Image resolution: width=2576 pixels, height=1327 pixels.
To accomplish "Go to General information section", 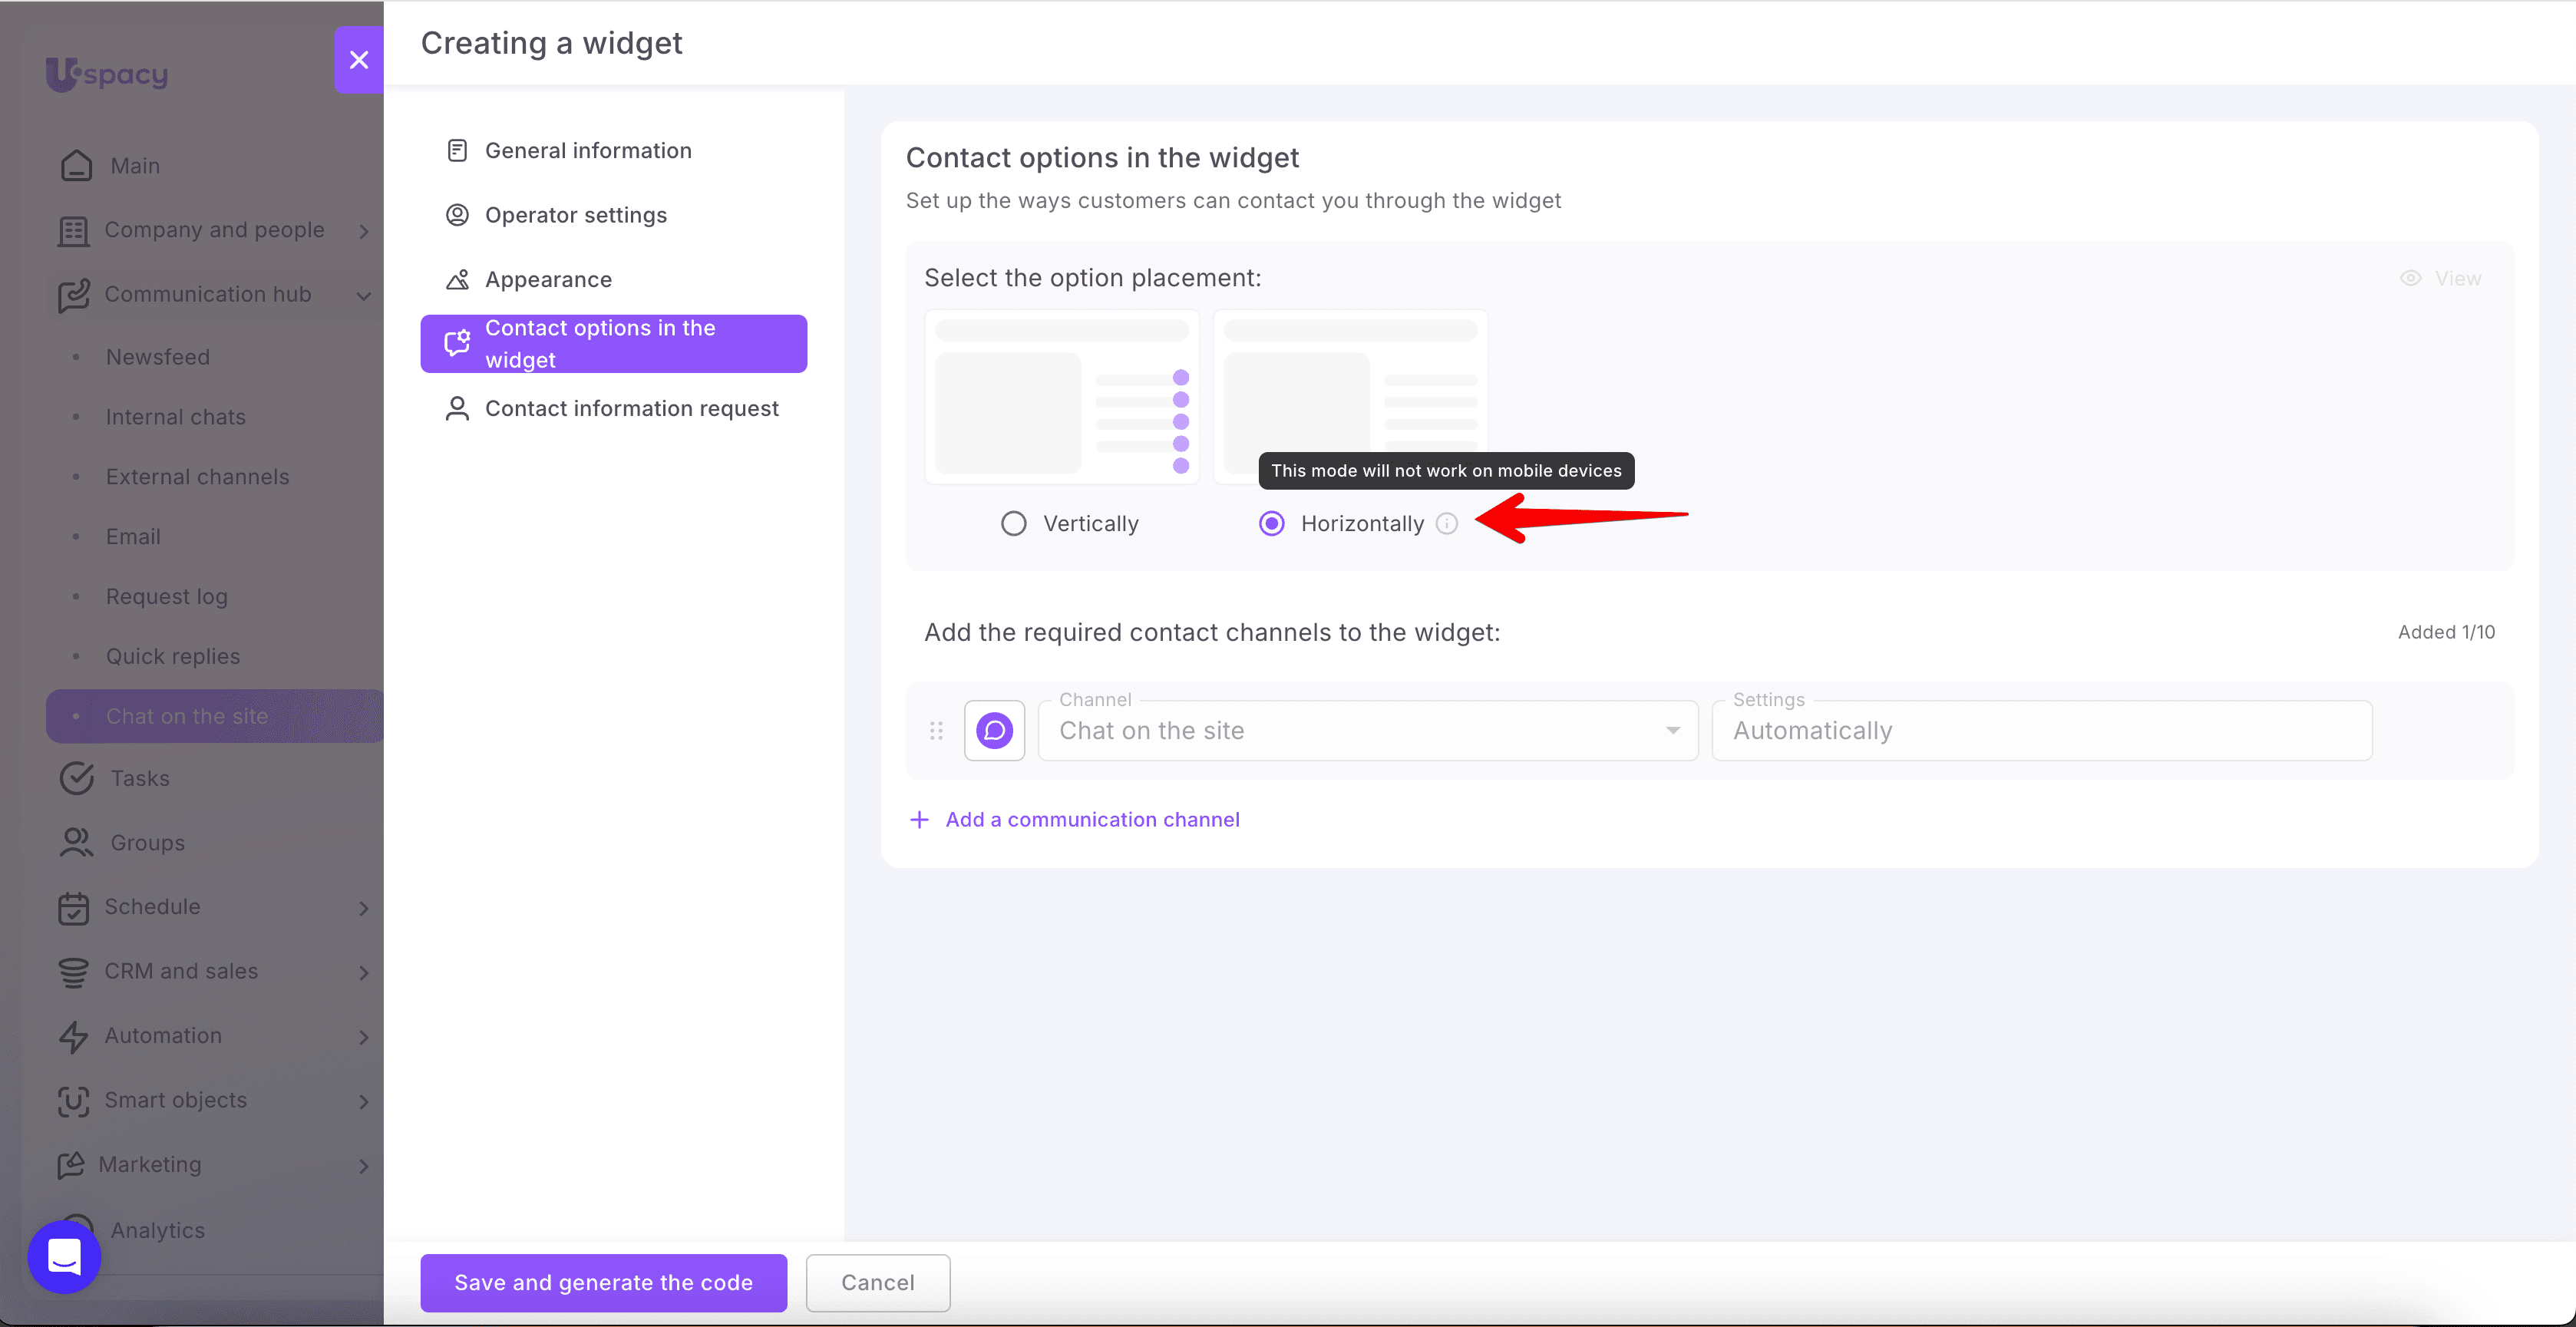I will coord(587,150).
